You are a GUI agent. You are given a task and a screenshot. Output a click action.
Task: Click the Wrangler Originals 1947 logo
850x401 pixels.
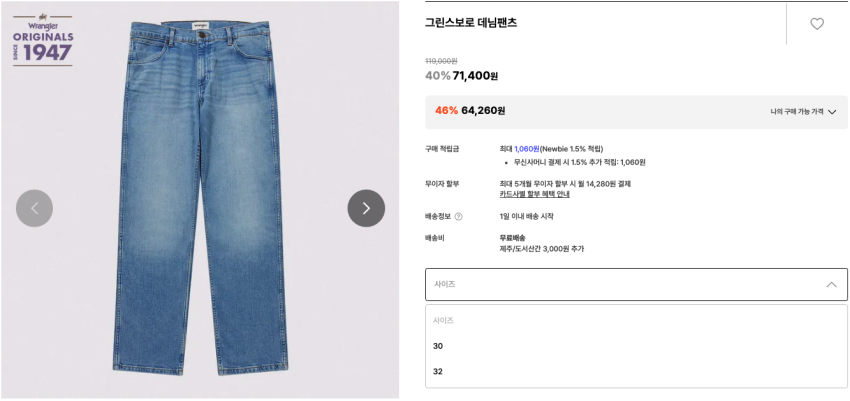point(43,39)
